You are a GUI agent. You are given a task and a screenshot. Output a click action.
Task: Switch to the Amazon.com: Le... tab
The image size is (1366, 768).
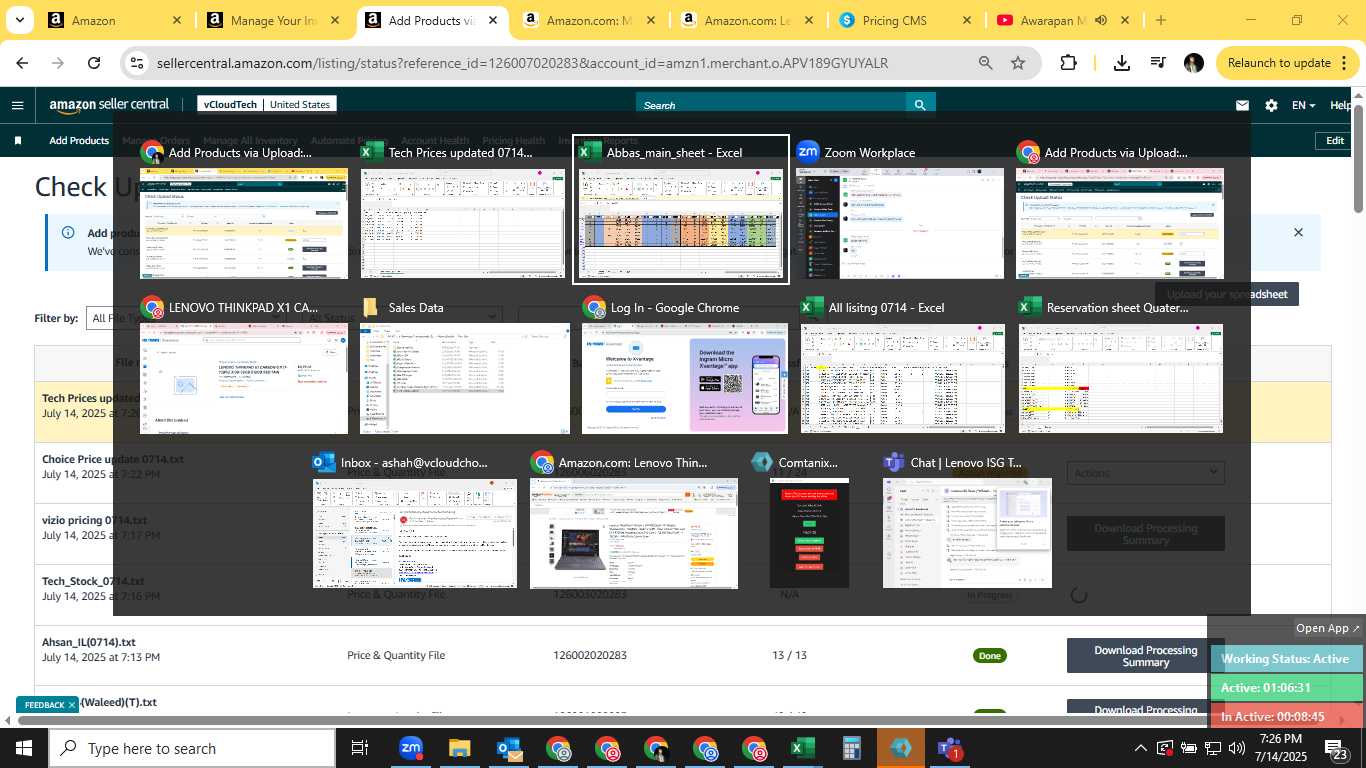coord(745,20)
